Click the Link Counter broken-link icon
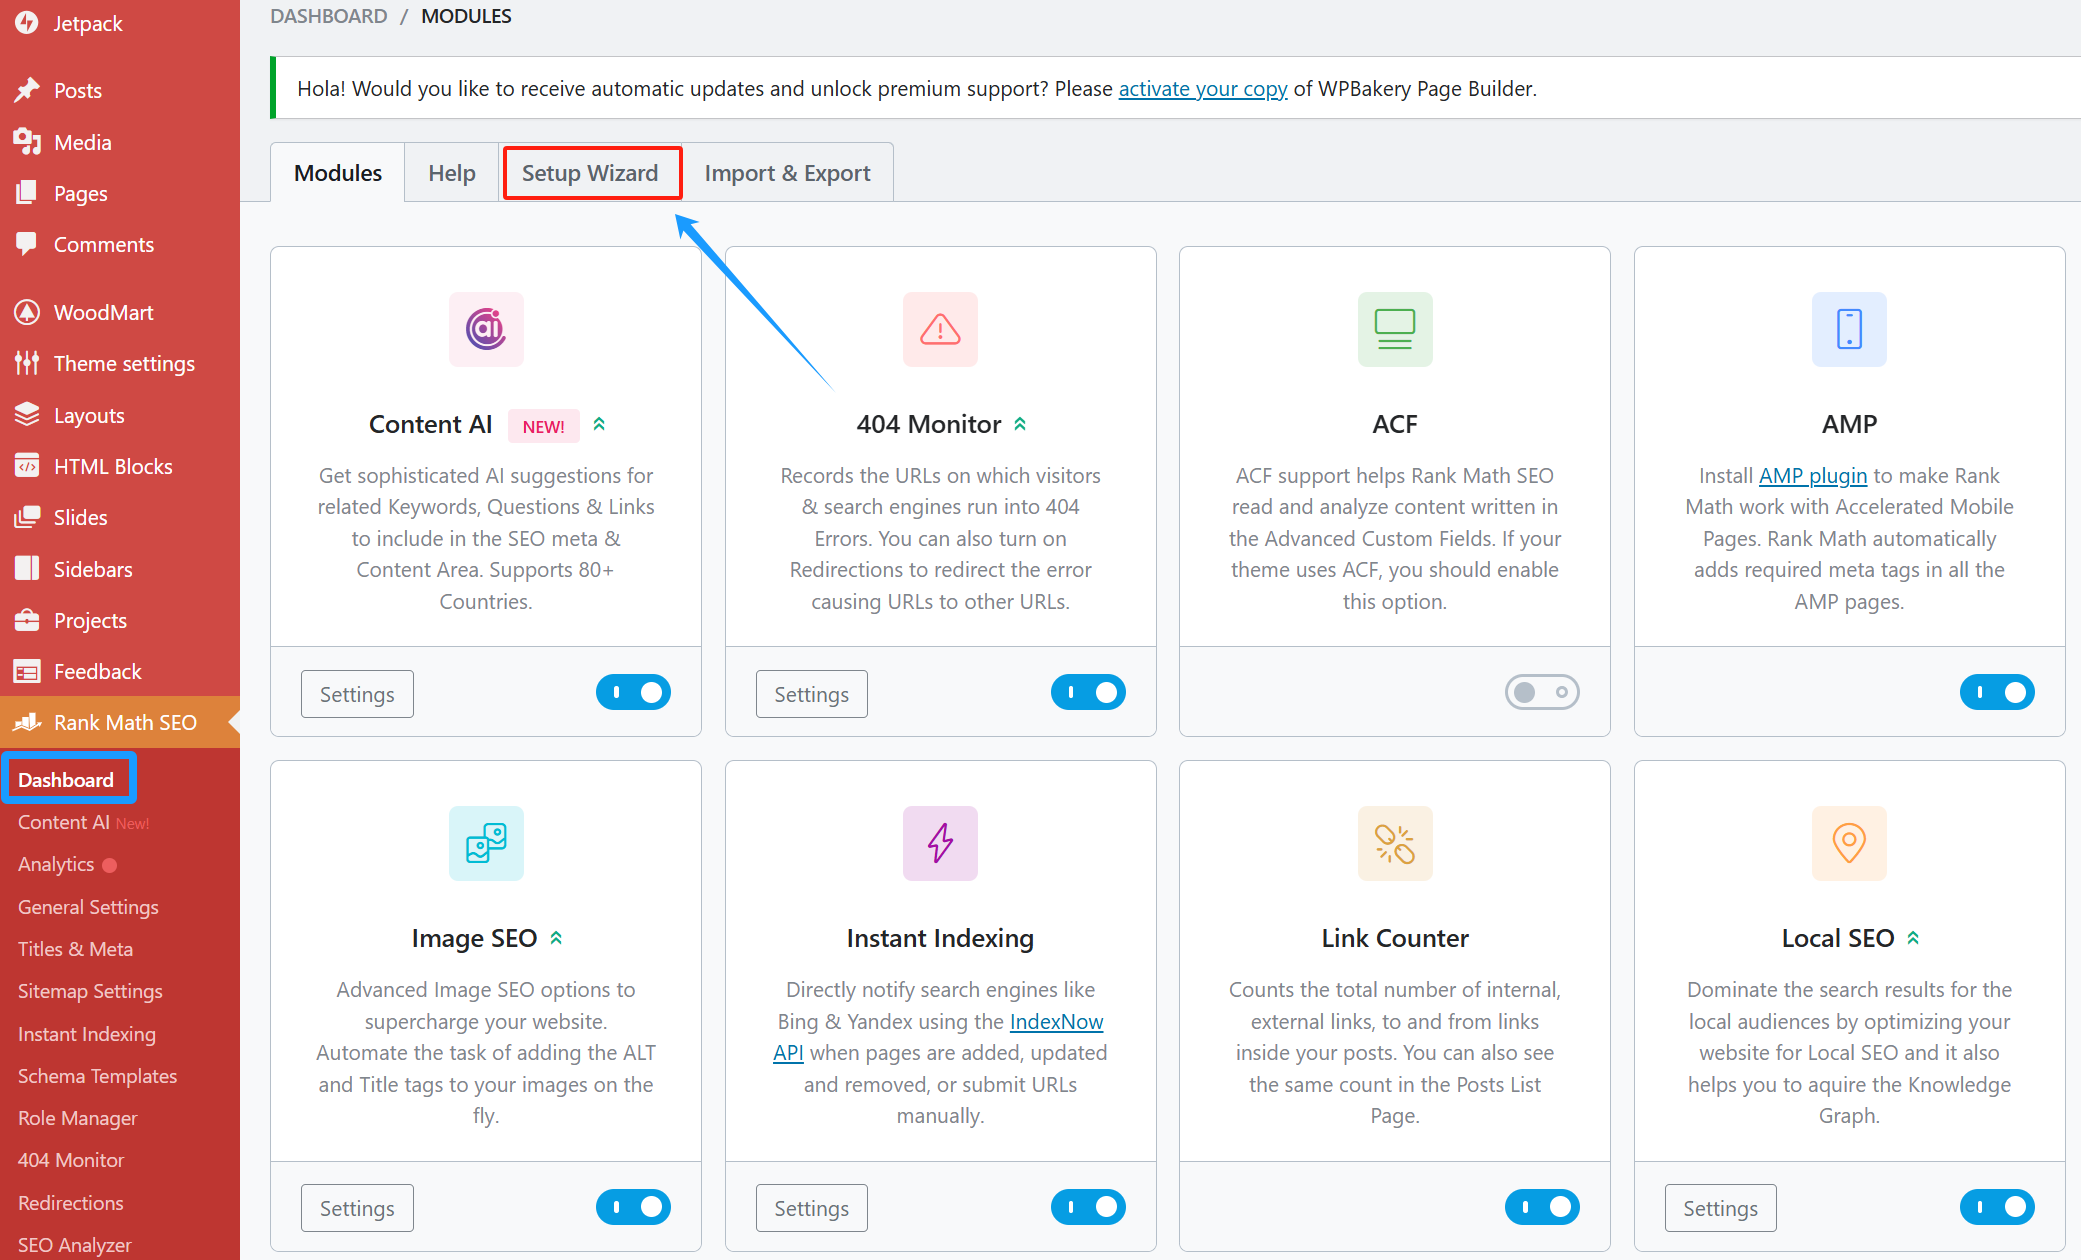 tap(1394, 843)
